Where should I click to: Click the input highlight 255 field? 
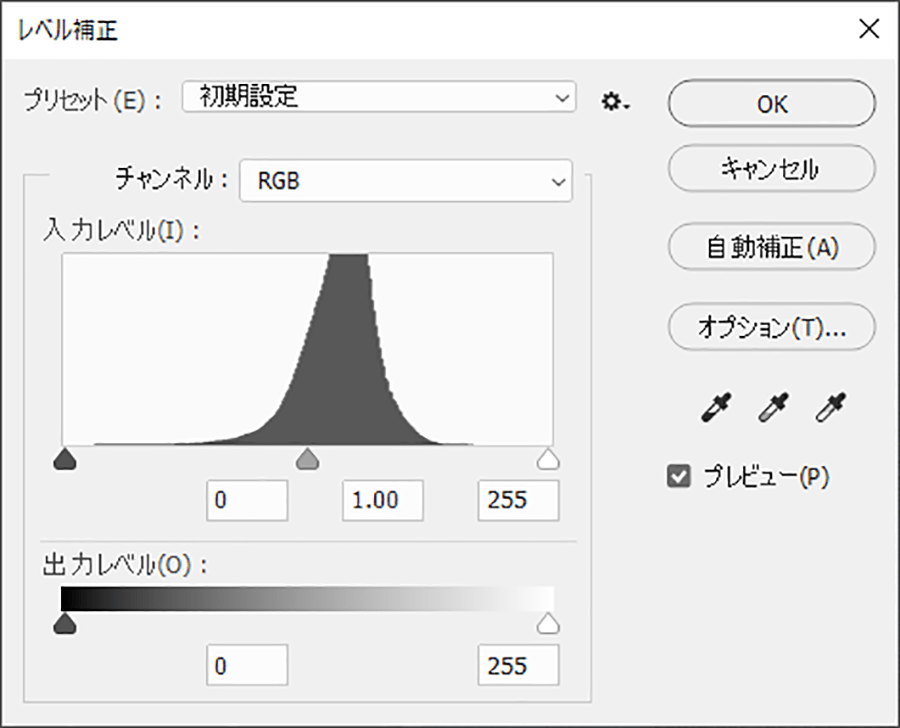pos(518,500)
